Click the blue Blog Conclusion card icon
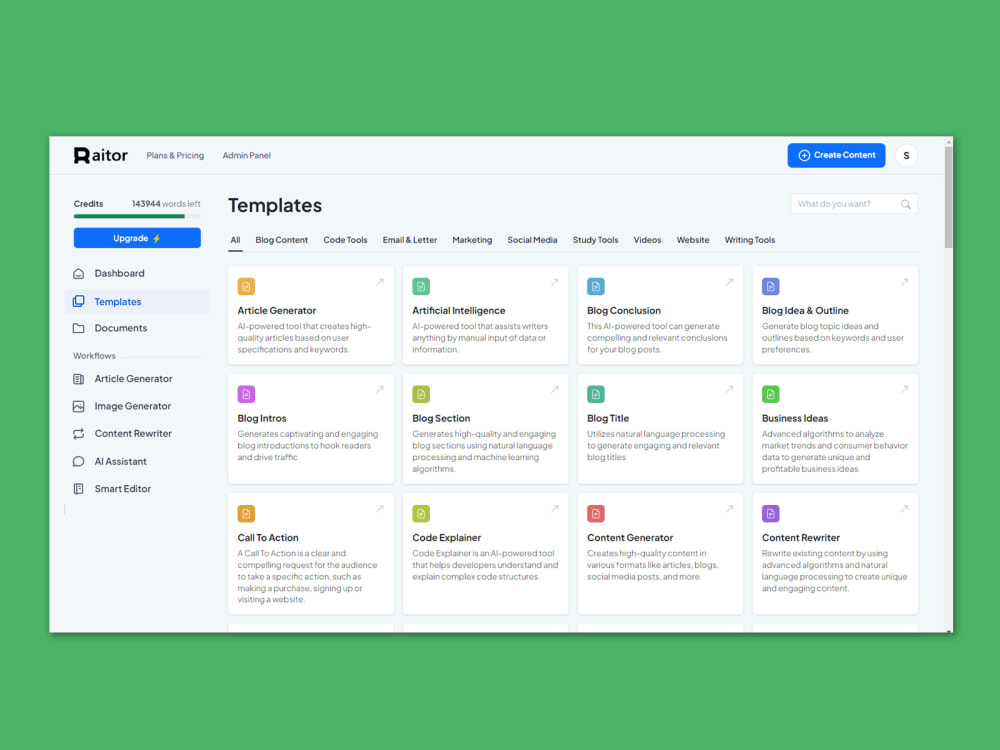Screen dimensions: 1000x750 tap(596, 286)
